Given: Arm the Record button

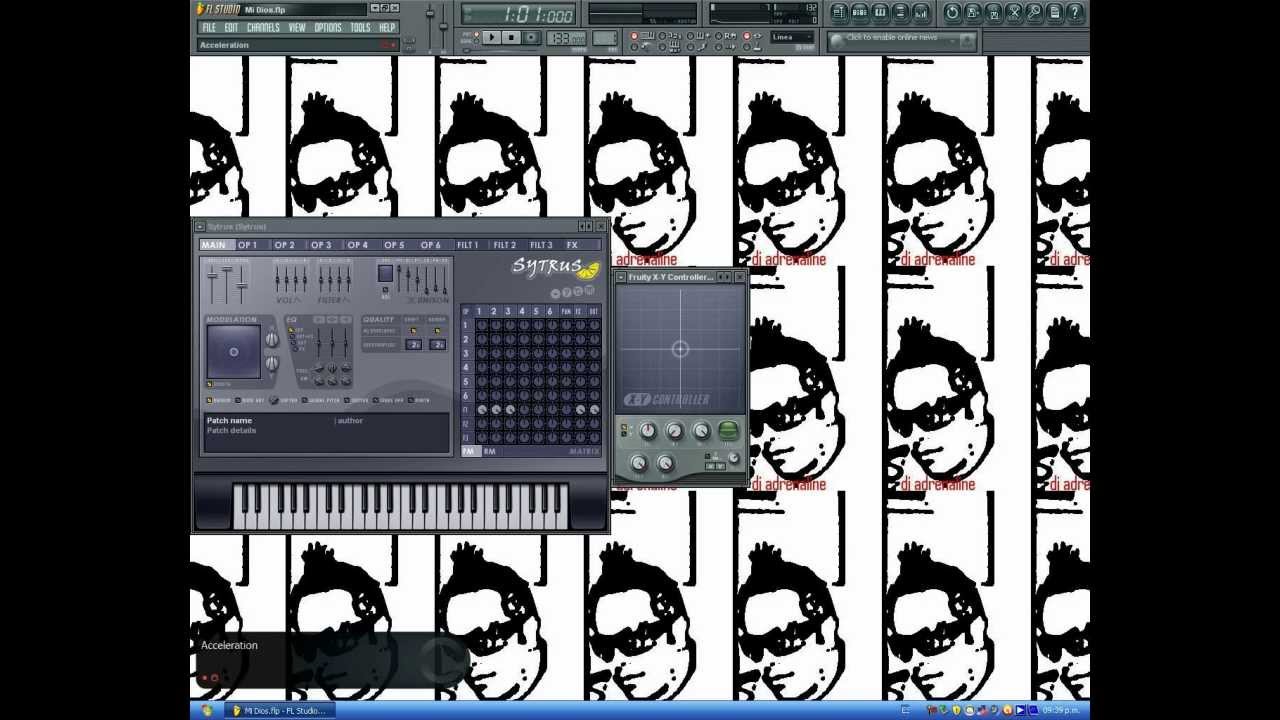Looking at the screenshot, I should [x=532, y=38].
